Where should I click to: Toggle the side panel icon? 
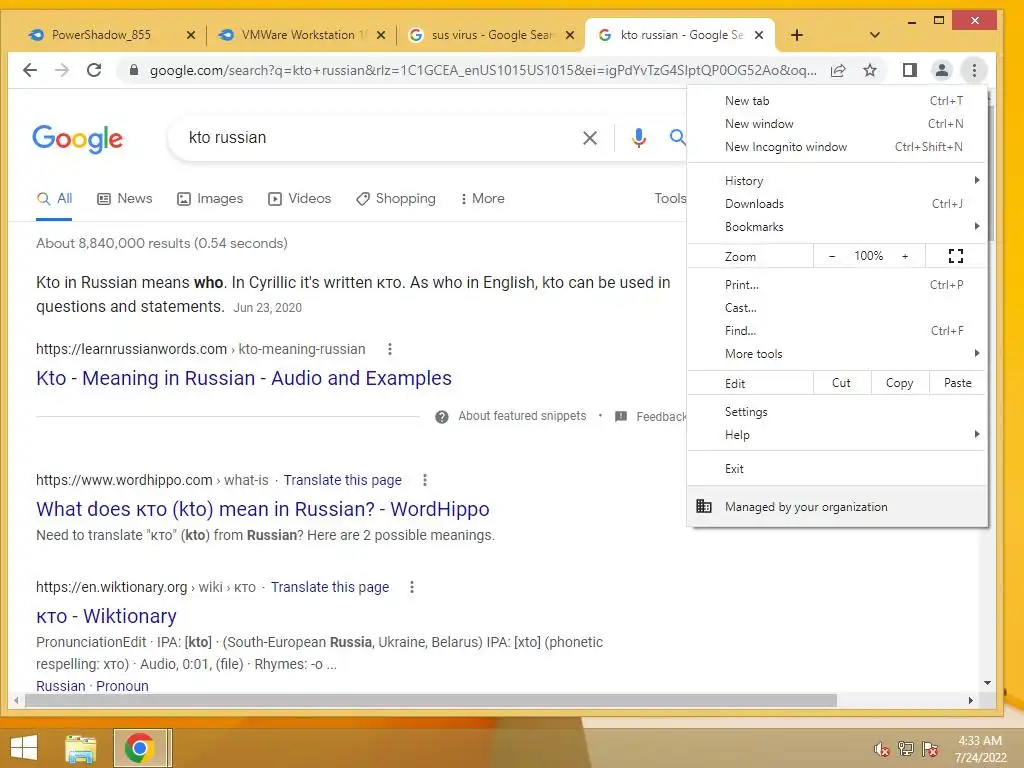click(910, 70)
